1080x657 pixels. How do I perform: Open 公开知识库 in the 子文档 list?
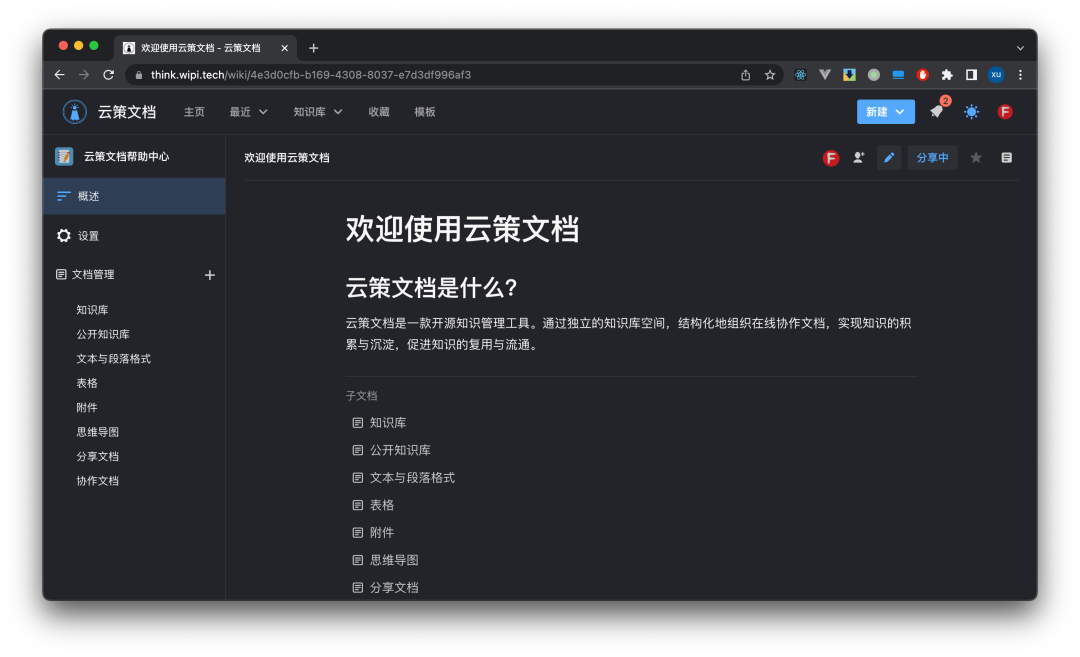[400, 450]
